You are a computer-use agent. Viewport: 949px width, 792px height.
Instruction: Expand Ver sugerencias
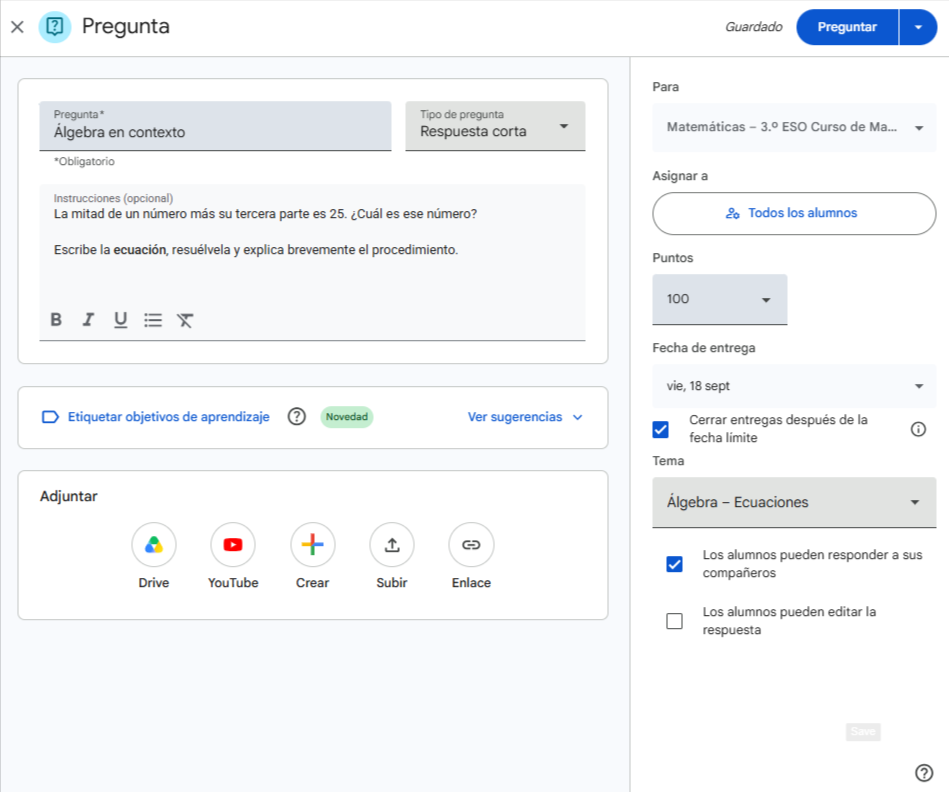click(x=525, y=417)
